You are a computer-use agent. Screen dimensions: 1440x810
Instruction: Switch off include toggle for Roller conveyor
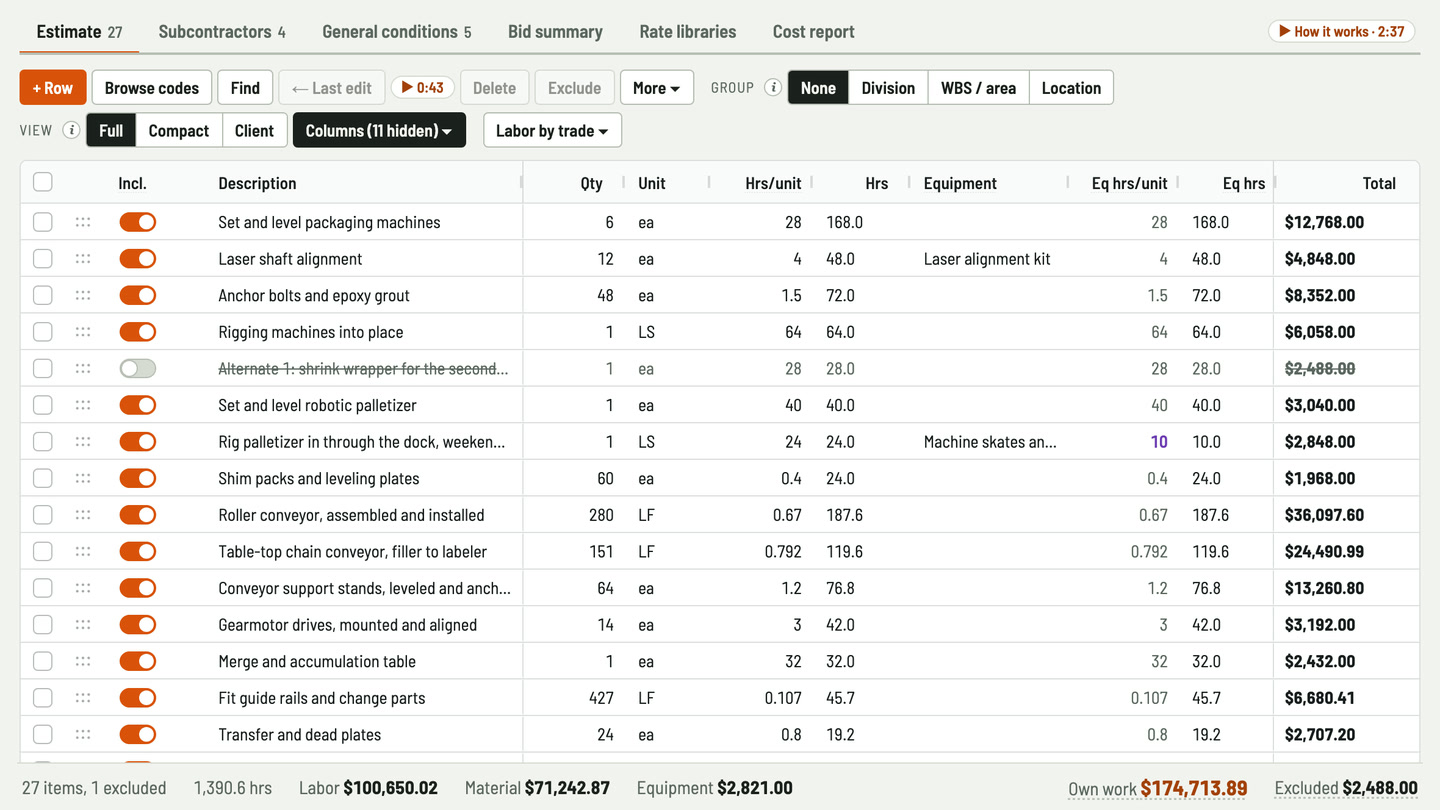click(138, 515)
